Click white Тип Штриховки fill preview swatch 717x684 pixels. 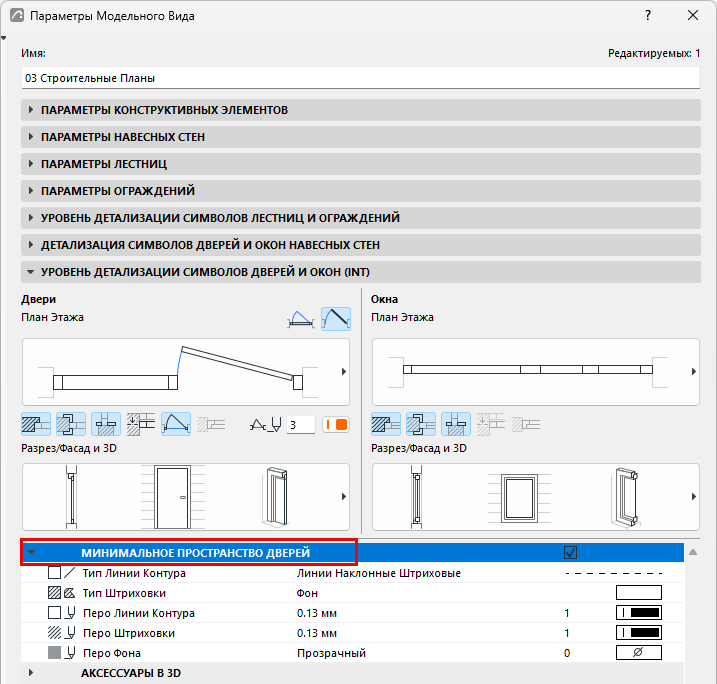[x=639, y=593]
